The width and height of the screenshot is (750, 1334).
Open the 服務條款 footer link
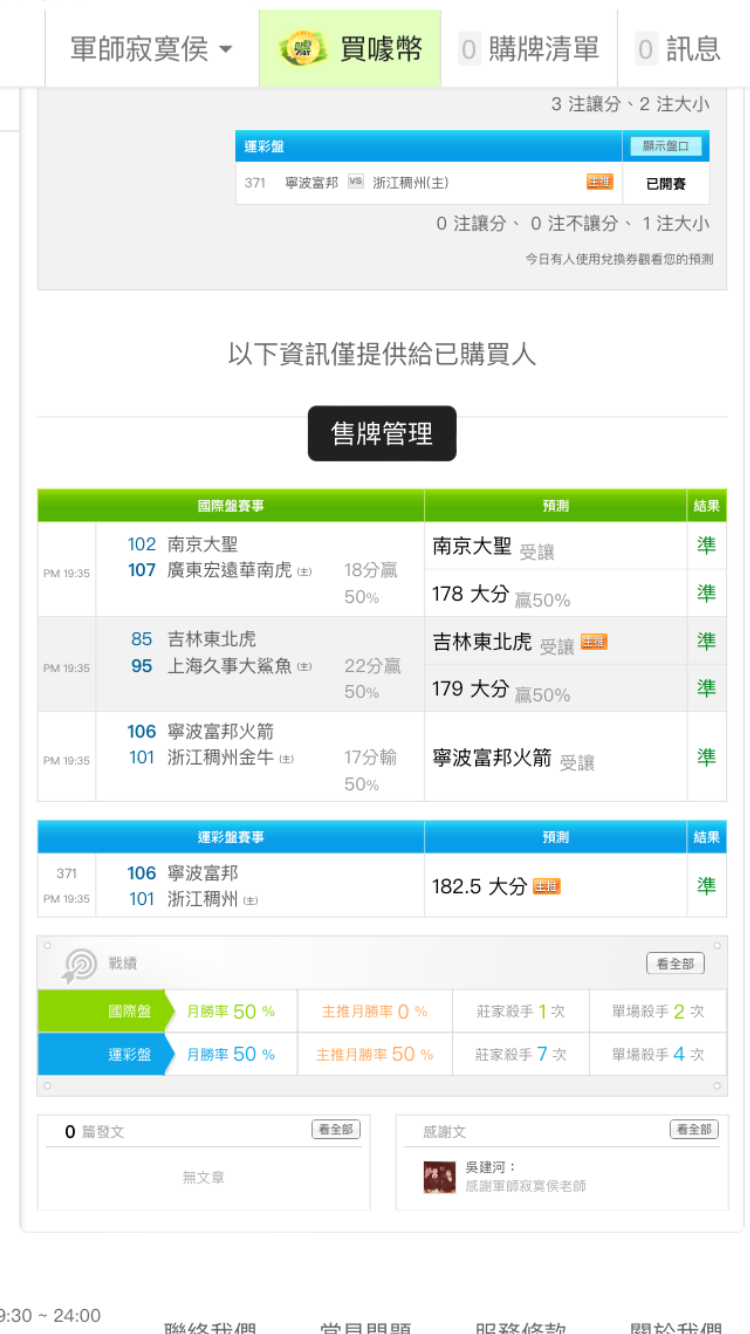click(x=520, y=1328)
